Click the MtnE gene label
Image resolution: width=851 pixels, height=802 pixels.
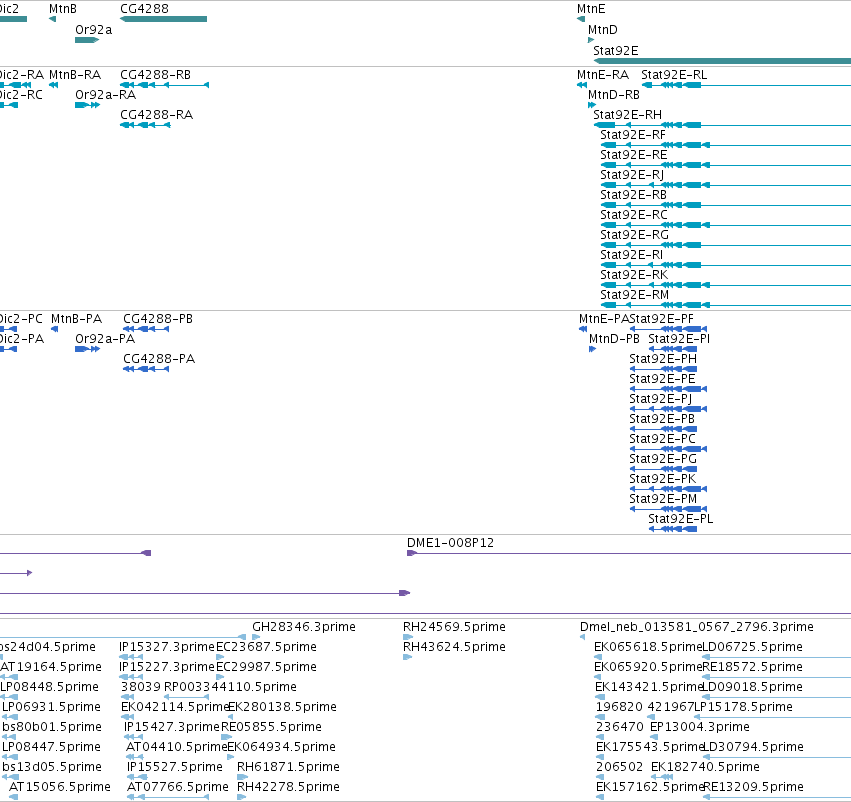591,9
